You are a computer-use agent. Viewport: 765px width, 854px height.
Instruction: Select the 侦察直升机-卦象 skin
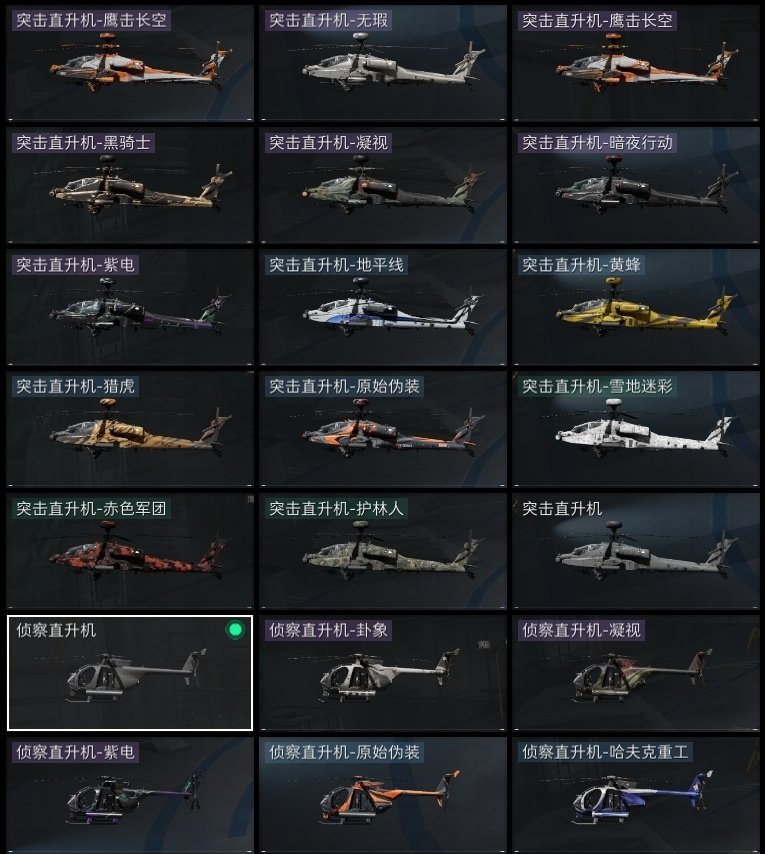(x=383, y=673)
